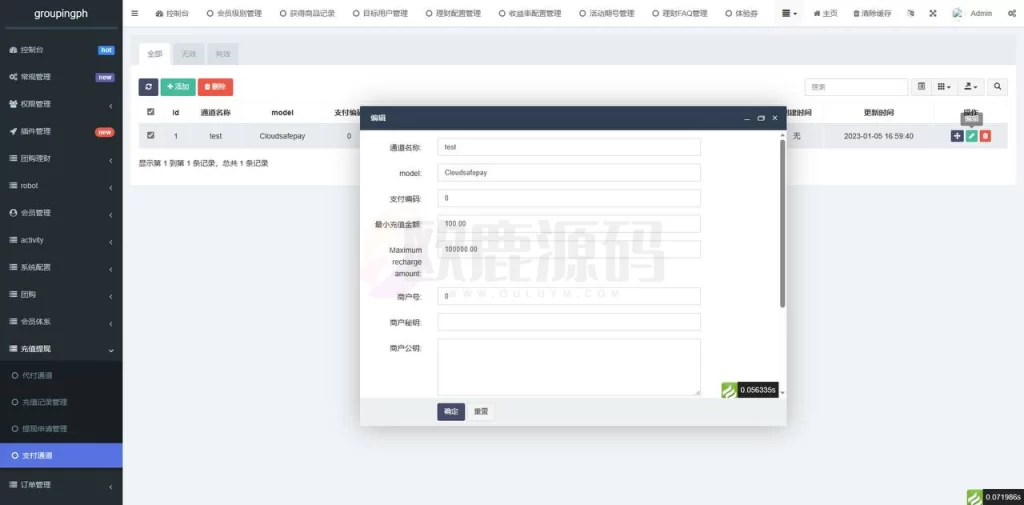Toggle the checkbox for row id 1

[151, 135]
